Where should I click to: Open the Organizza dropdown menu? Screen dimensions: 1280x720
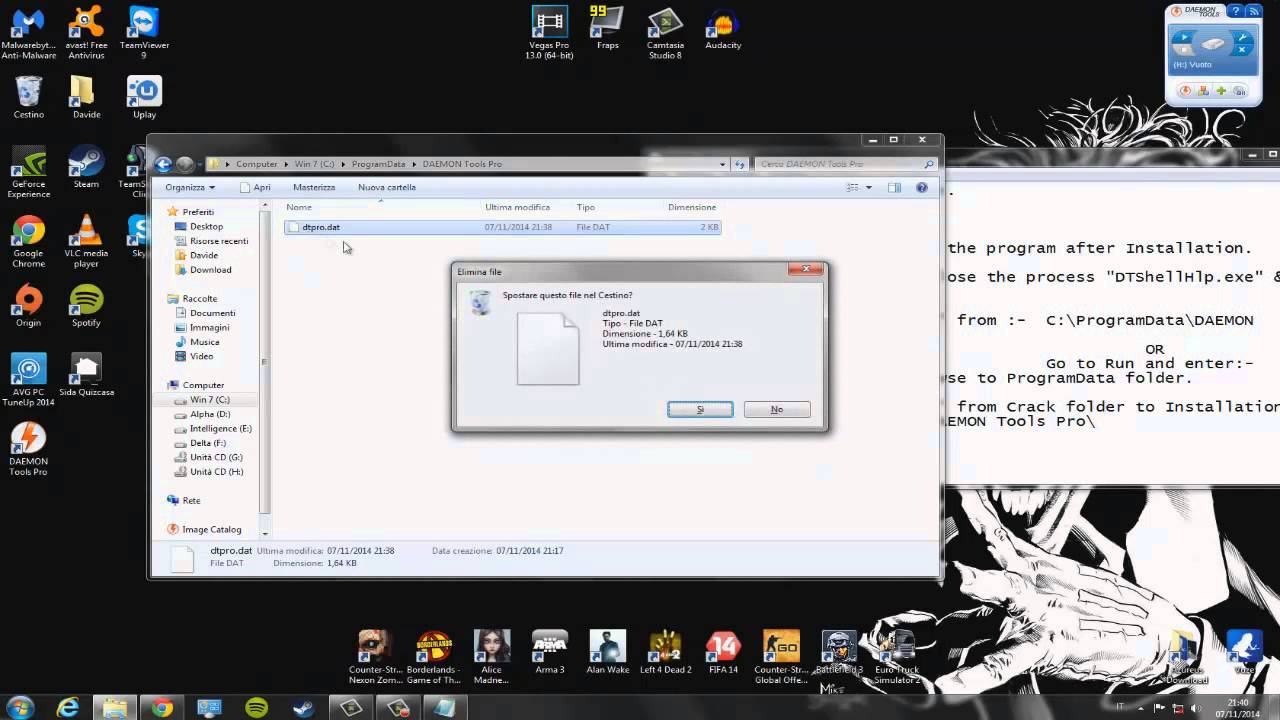click(x=190, y=187)
